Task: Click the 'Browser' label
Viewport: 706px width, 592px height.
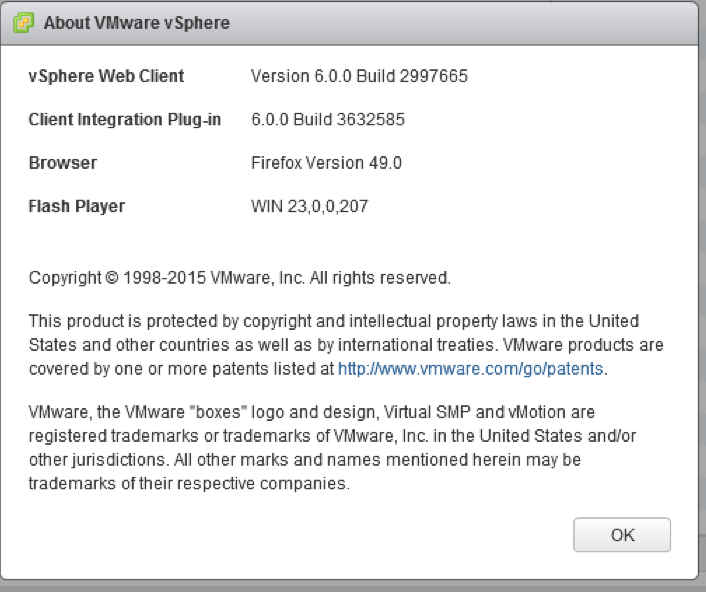Action: (63, 163)
